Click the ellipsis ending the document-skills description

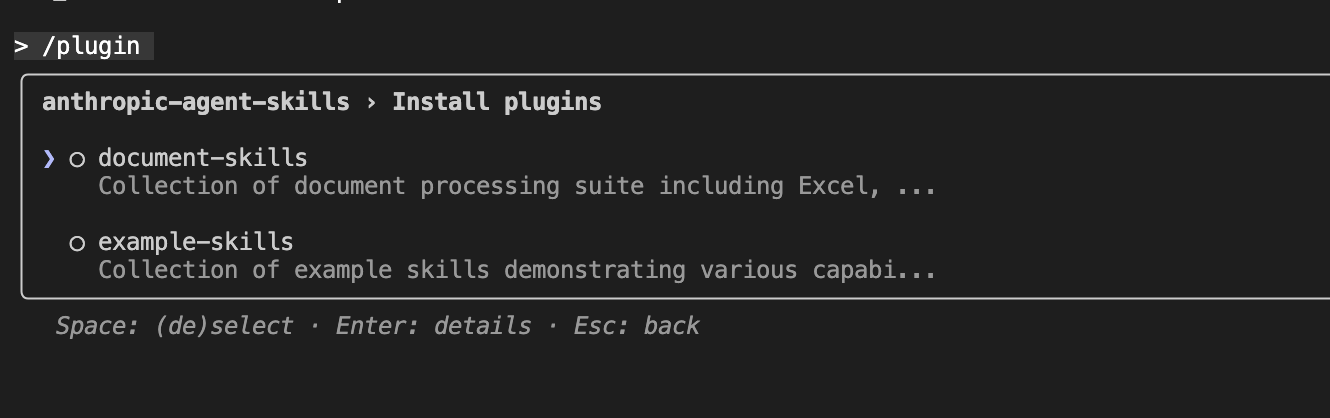point(916,187)
